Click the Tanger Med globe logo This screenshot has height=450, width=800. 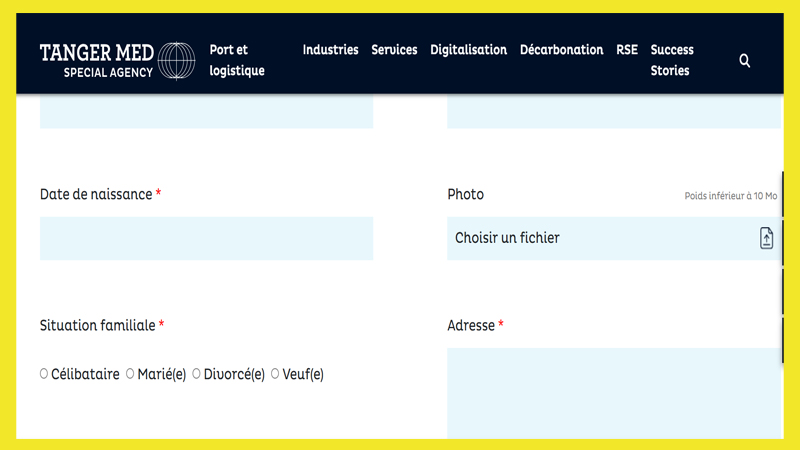pyautogui.click(x=176, y=61)
